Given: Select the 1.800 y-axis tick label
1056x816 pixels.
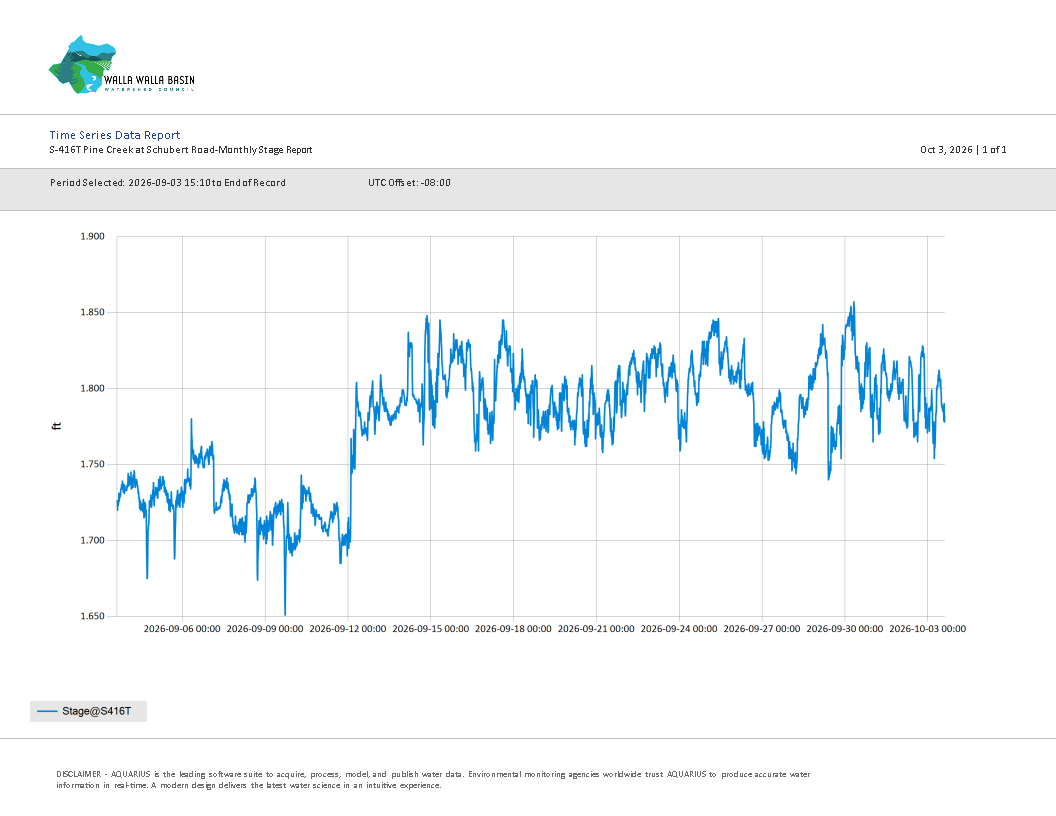Looking at the screenshot, I should pyautogui.click(x=92, y=388).
